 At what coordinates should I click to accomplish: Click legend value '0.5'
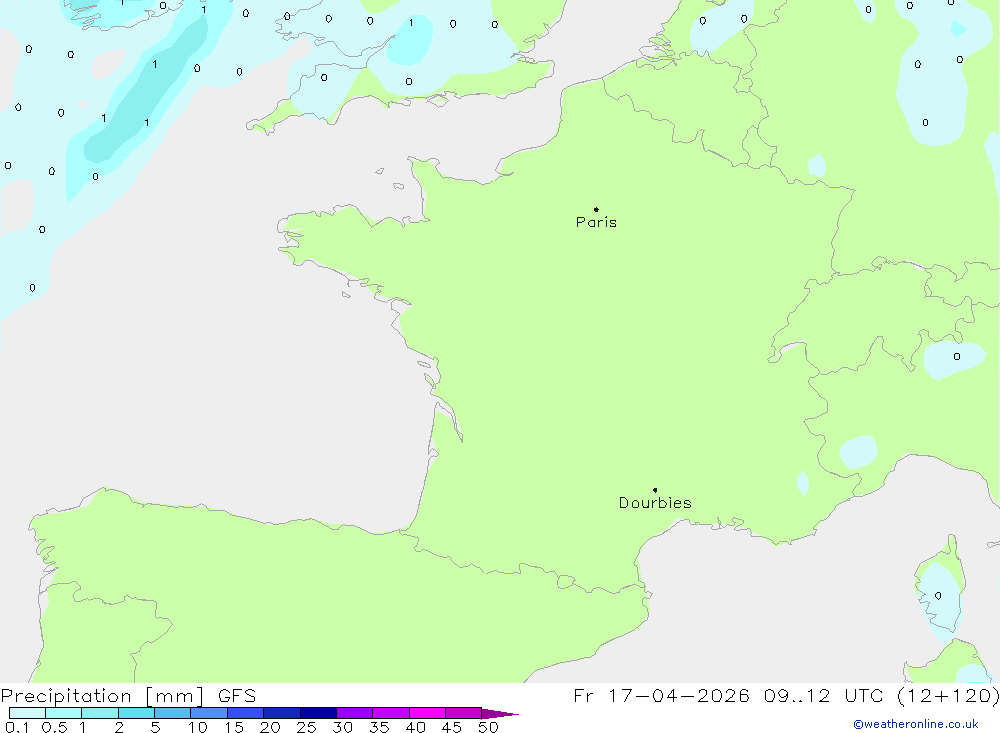point(54,727)
